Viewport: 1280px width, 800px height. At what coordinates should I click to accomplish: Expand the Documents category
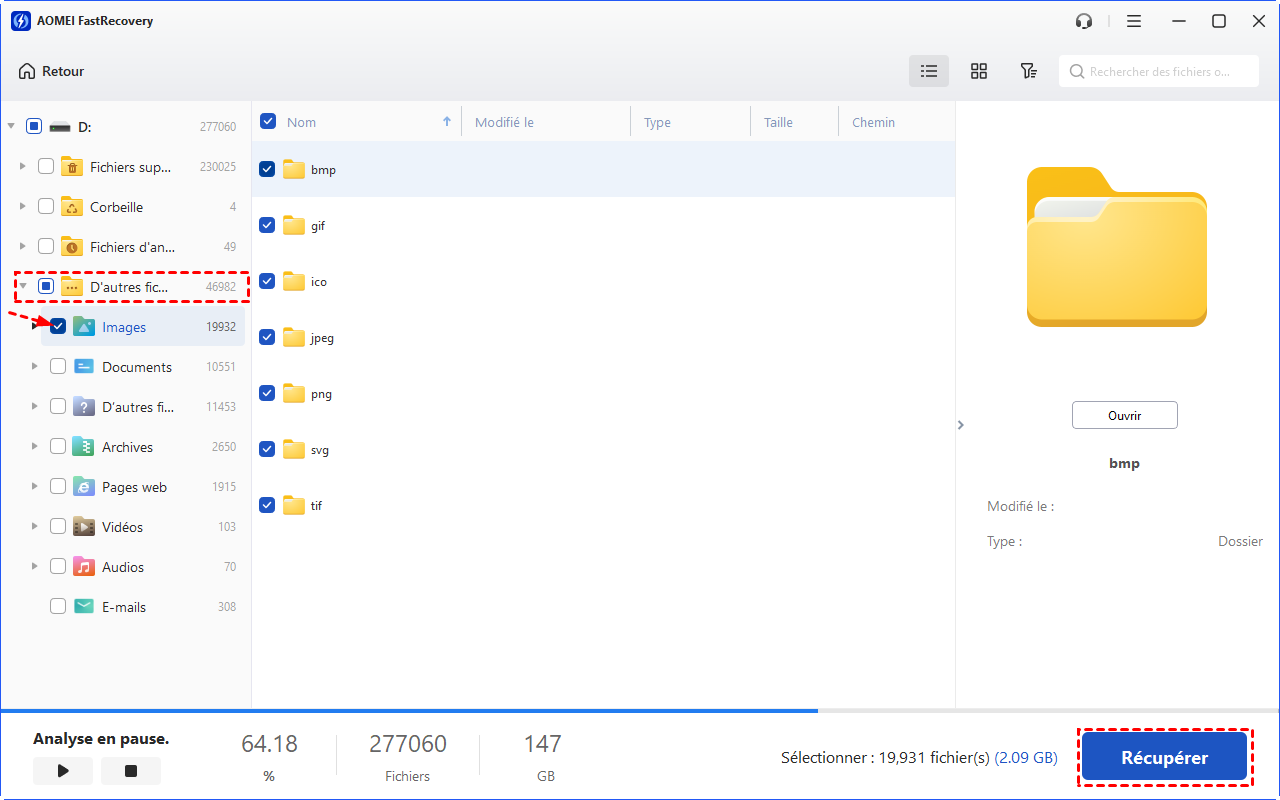(34, 366)
